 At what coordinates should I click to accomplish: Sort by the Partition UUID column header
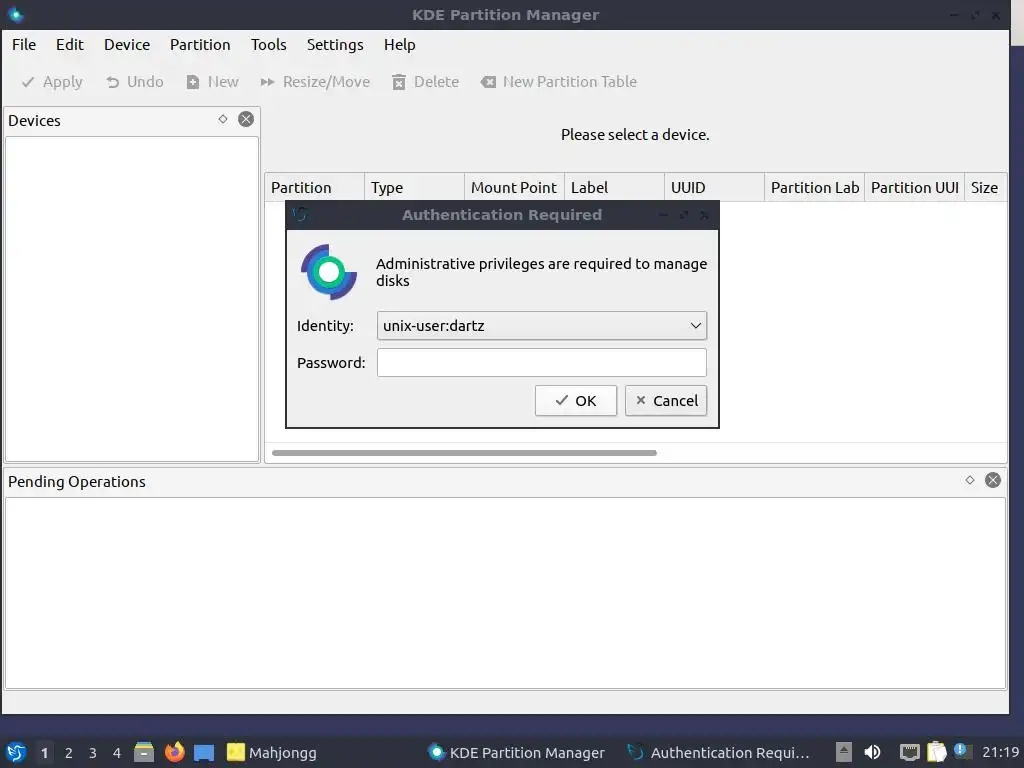tap(914, 187)
